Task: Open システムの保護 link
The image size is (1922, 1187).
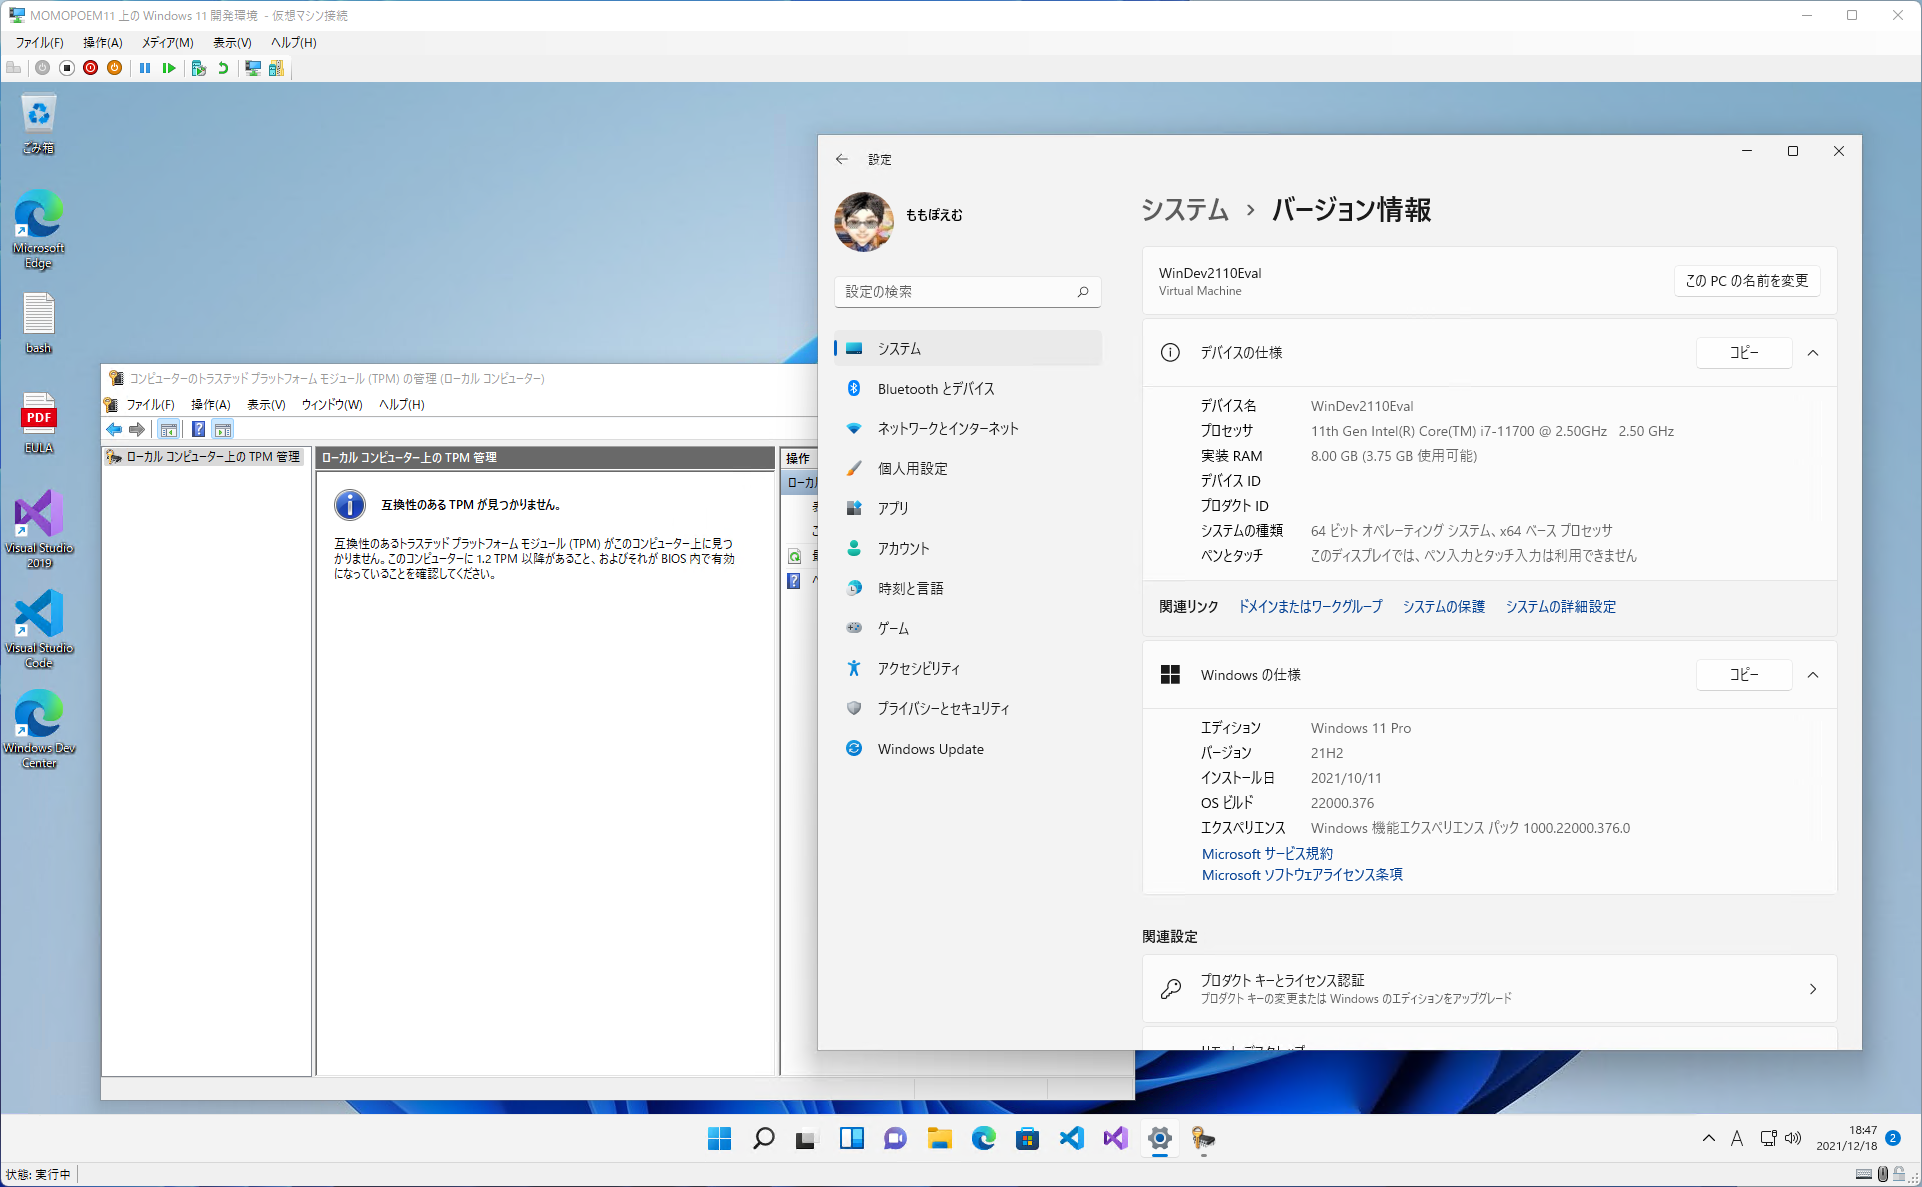Action: click(x=1444, y=607)
